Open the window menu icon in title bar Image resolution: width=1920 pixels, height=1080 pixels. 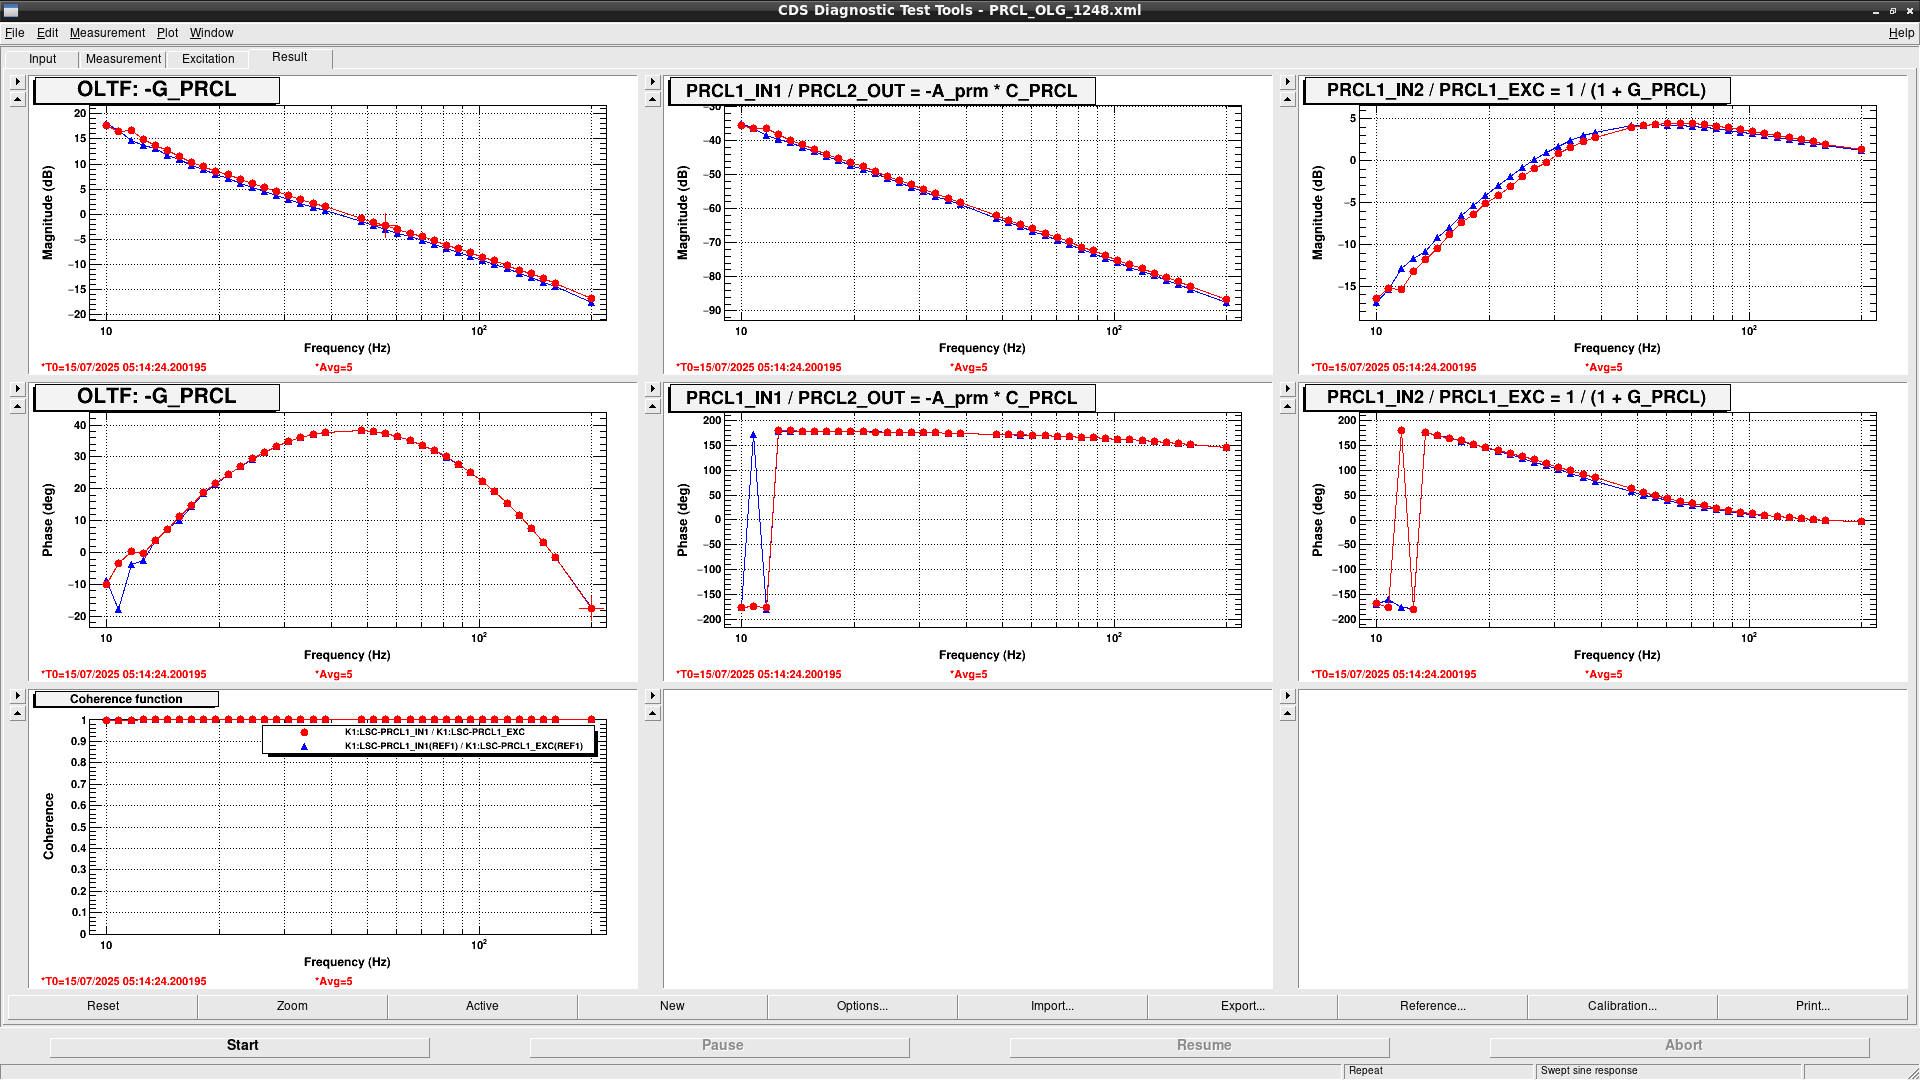[x=12, y=11]
